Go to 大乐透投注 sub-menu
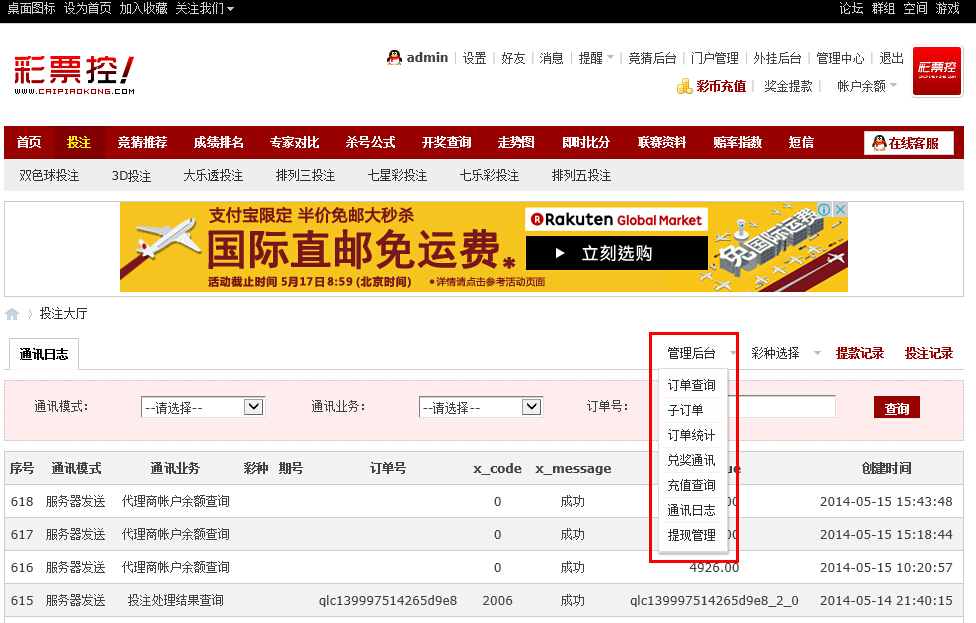976x623 pixels. tap(213, 176)
